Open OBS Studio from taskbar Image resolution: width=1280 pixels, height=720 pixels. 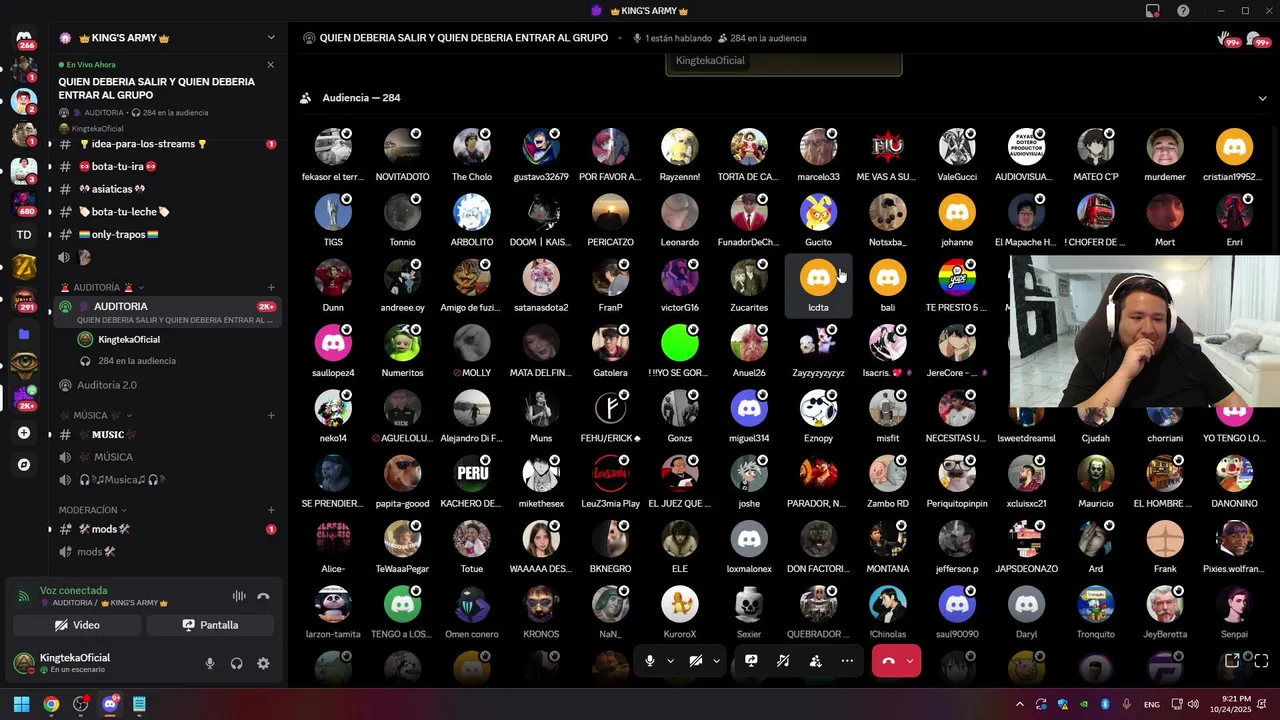(80, 704)
